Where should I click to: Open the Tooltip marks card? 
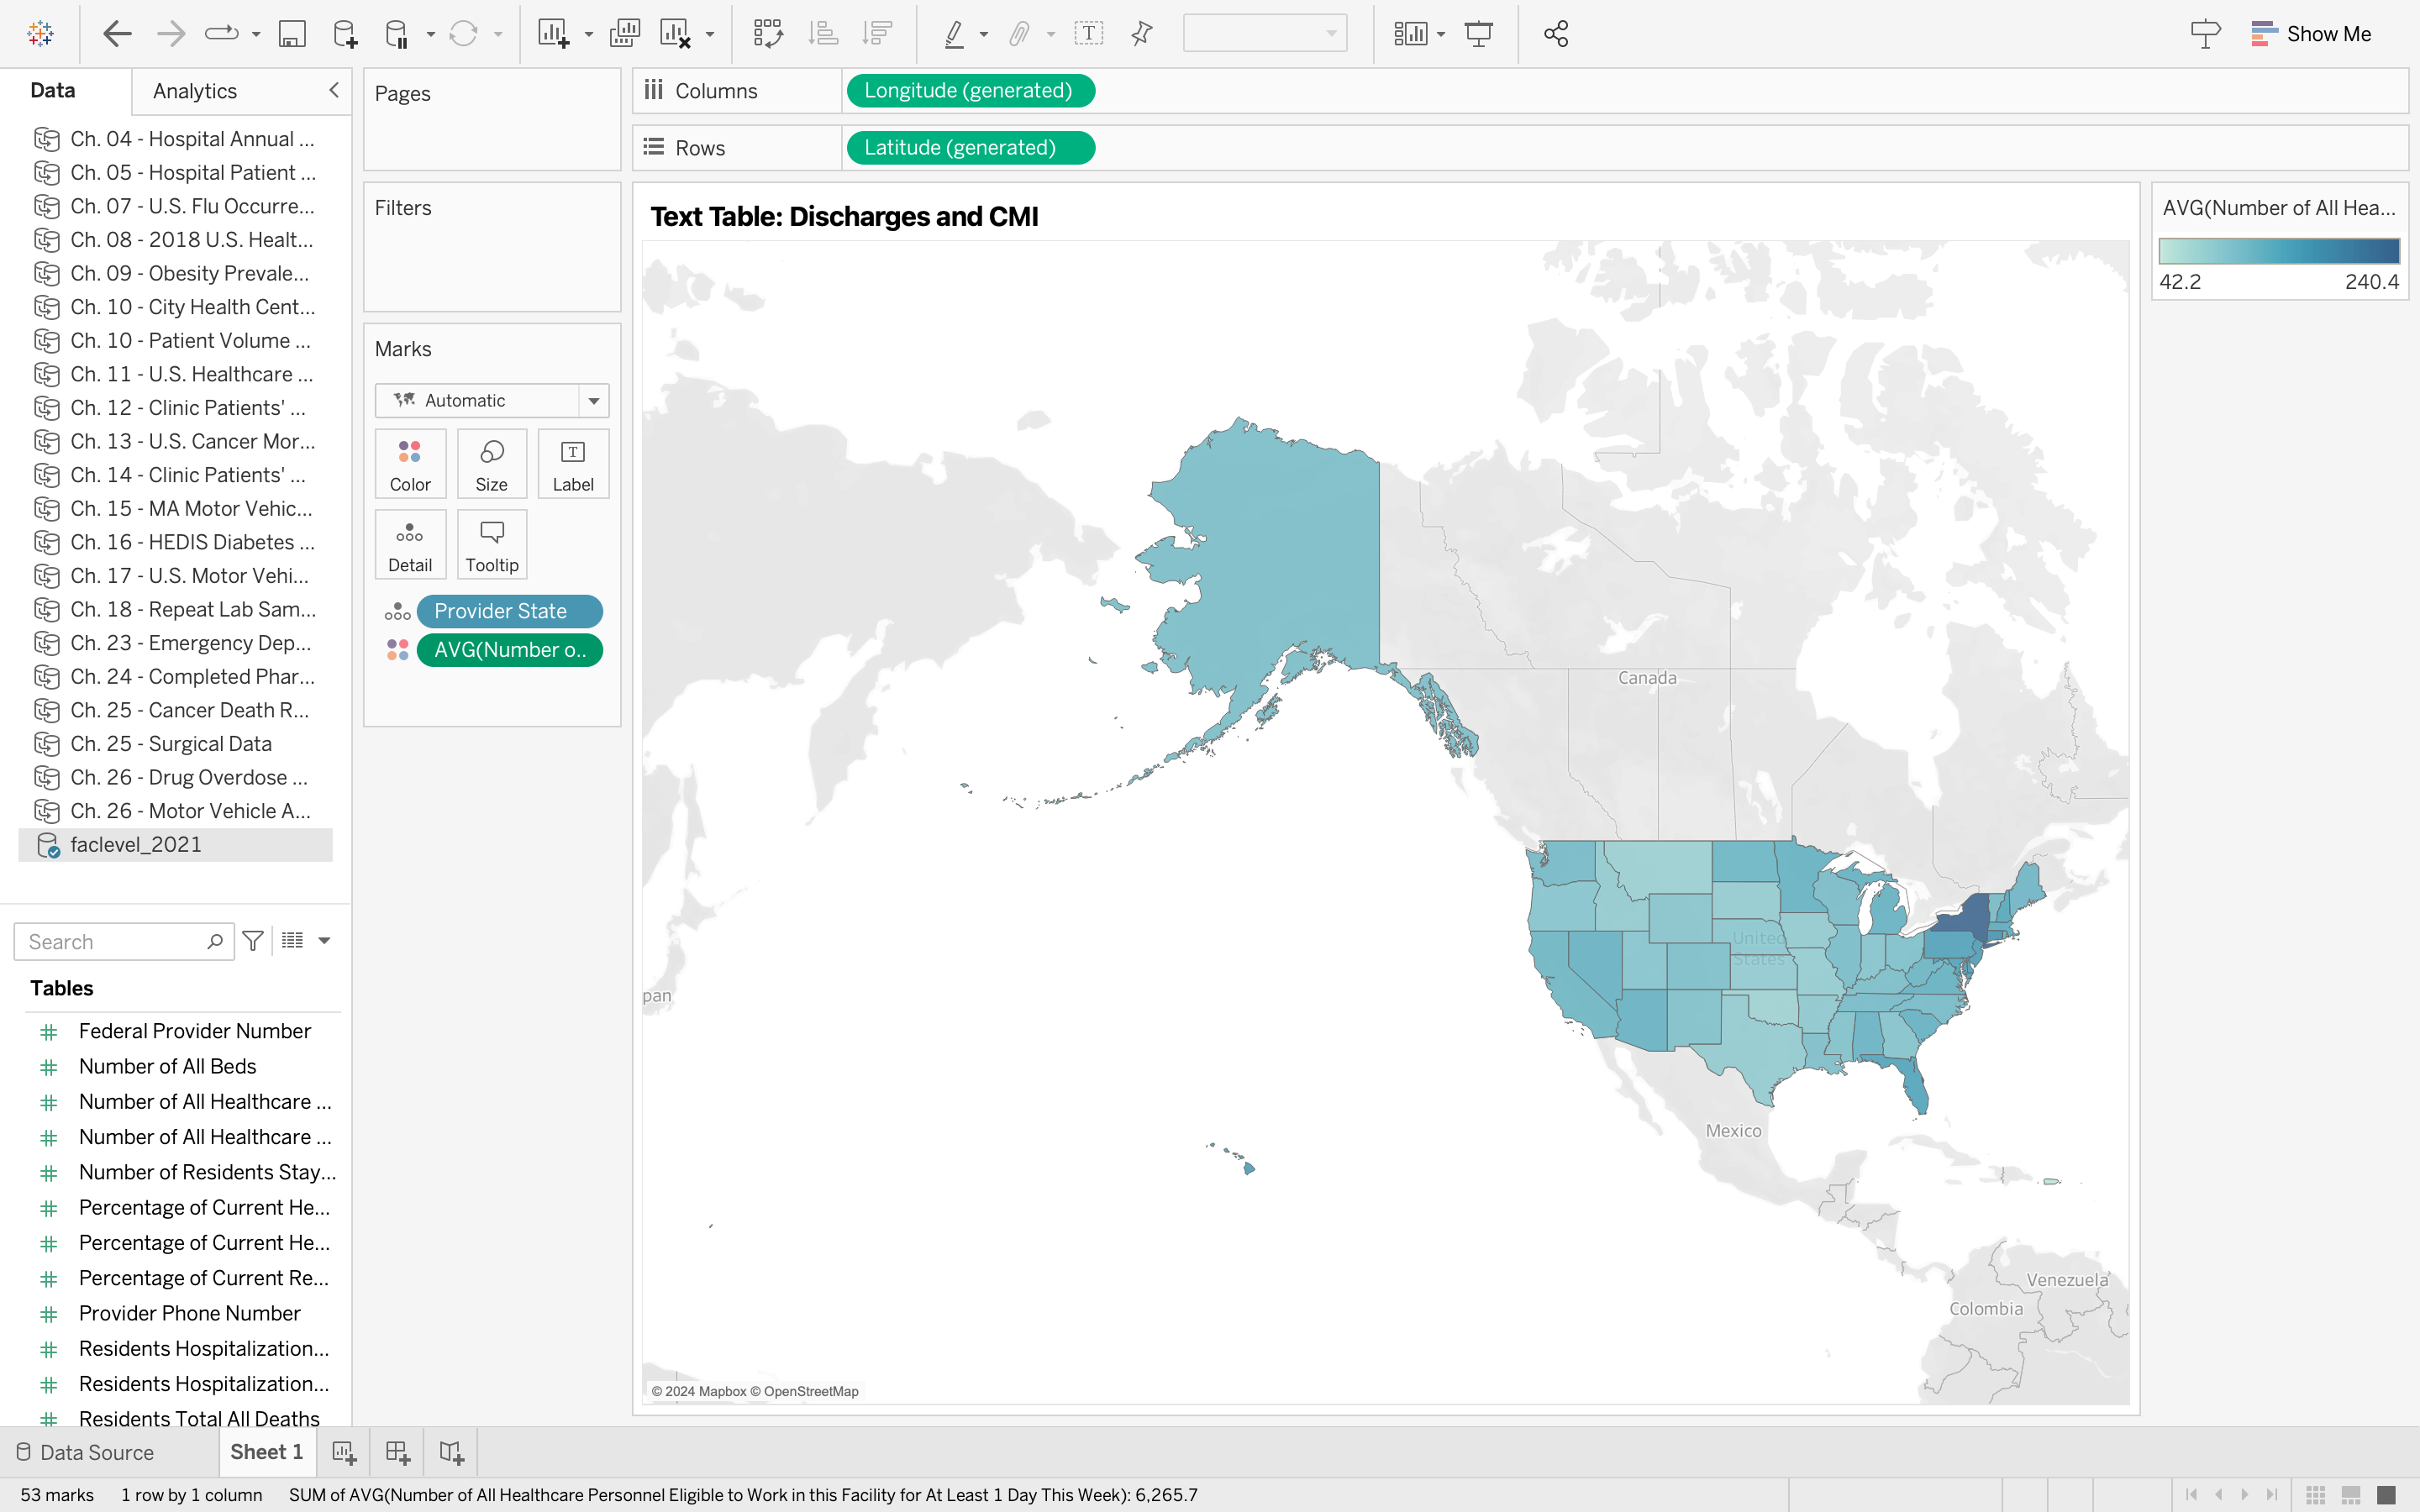(491, 545)
